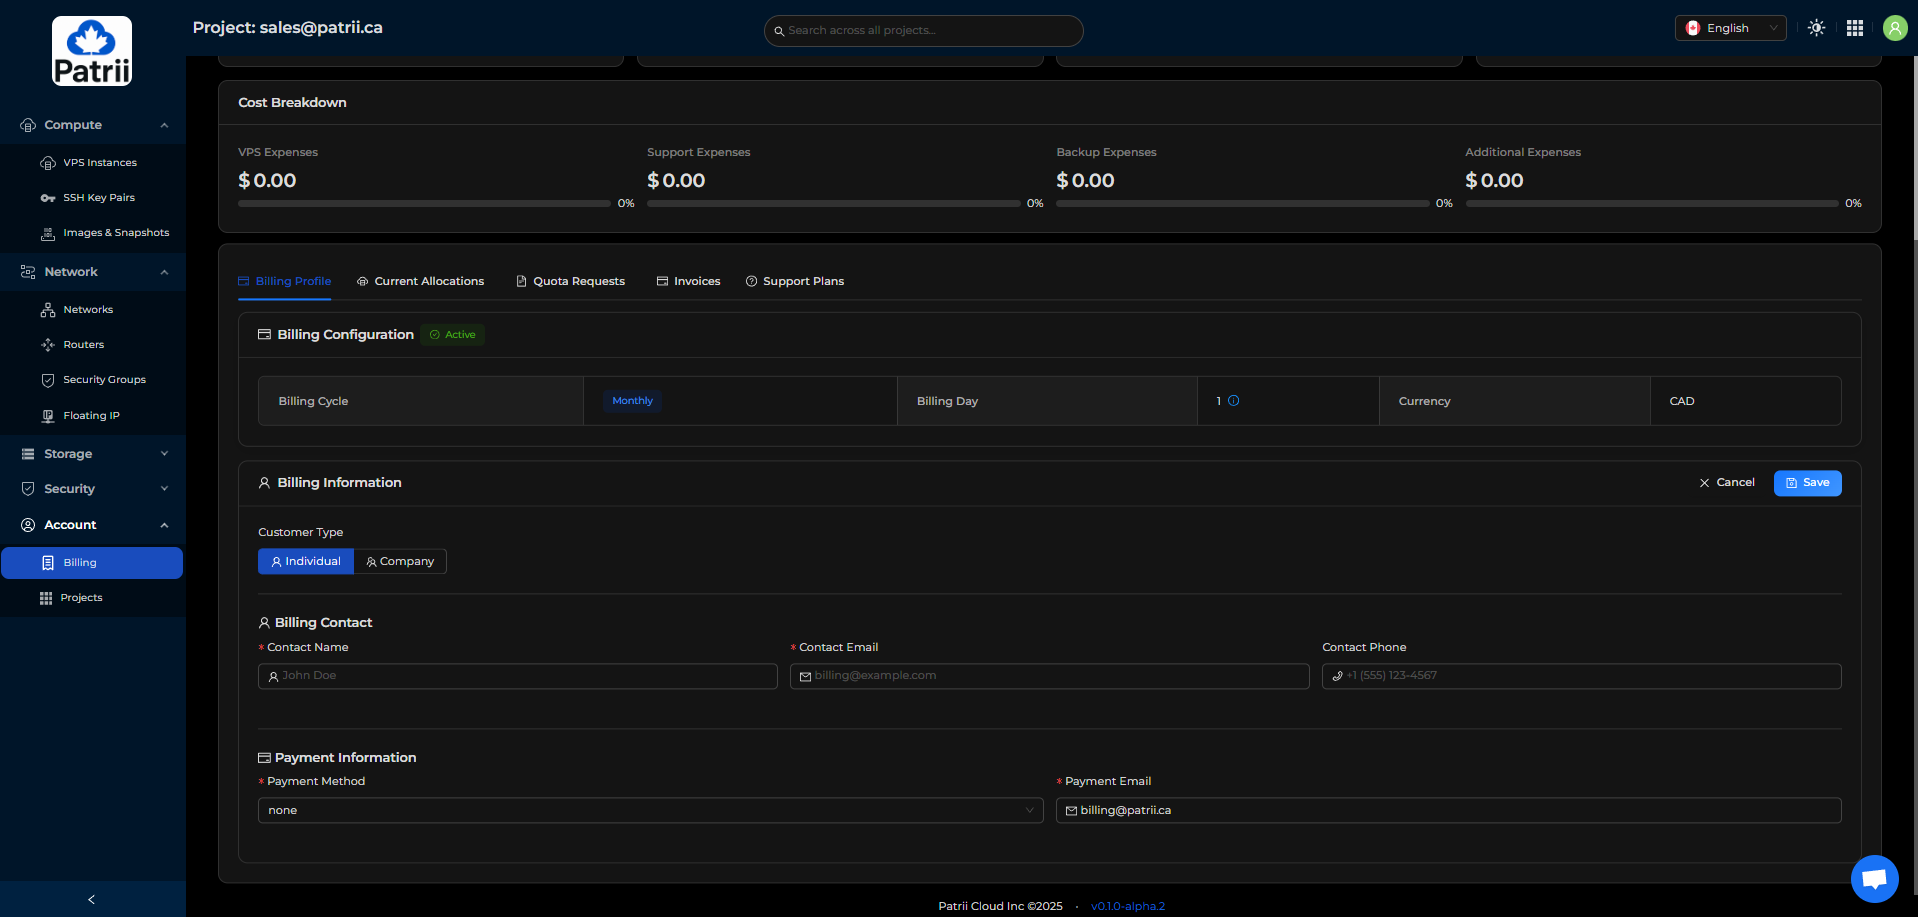Screen dimensions: 1918x917
Task: Open the user profile avatar menu
Action: pos(1894,28)
